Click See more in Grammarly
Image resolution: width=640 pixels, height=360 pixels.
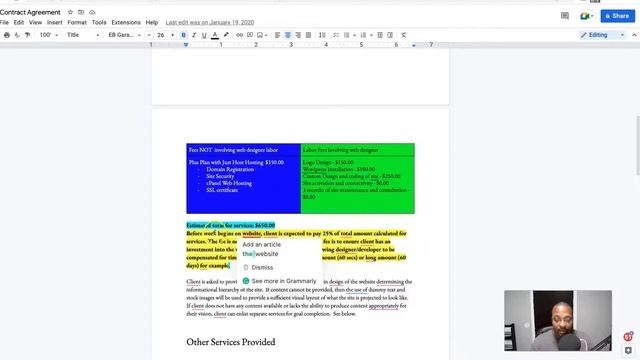280,281
